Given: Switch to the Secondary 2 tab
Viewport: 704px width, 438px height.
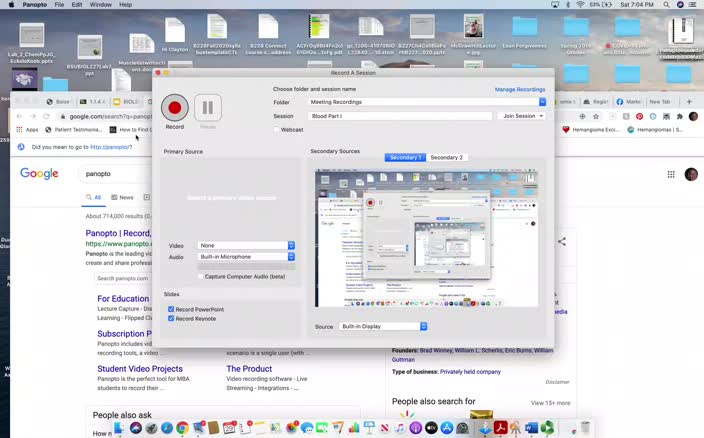Looking at the screenshot, I should click(x=446, y=158).
